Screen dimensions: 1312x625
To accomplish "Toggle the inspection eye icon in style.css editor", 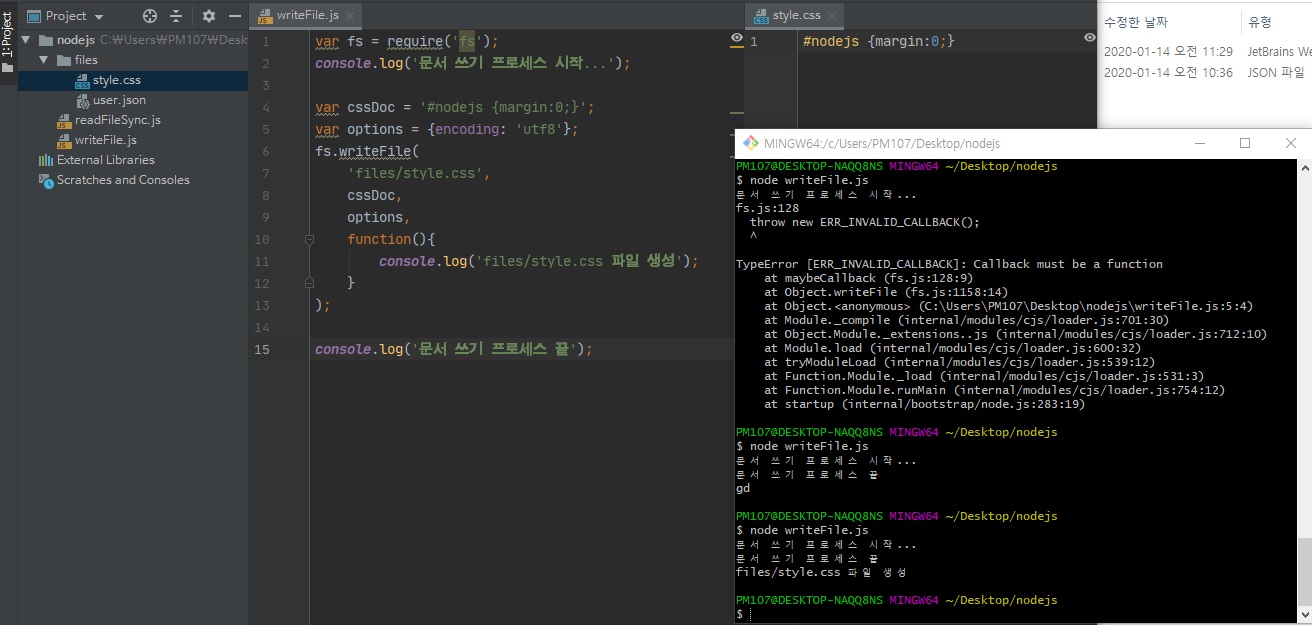I will click(x=1090, y=38).
